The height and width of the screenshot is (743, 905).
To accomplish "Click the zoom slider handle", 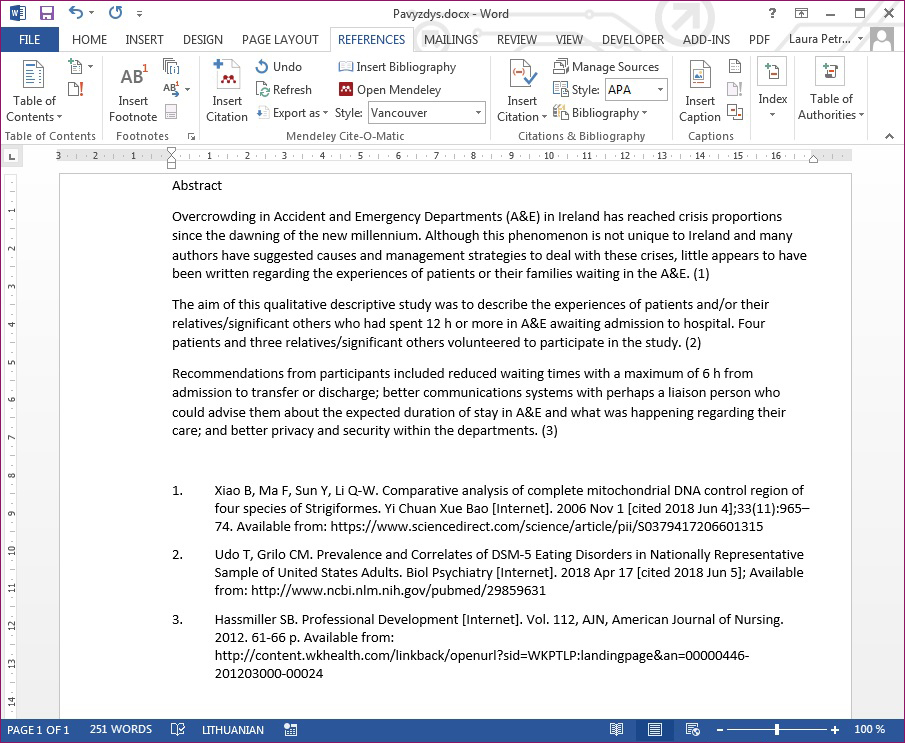I will (777, 730).
